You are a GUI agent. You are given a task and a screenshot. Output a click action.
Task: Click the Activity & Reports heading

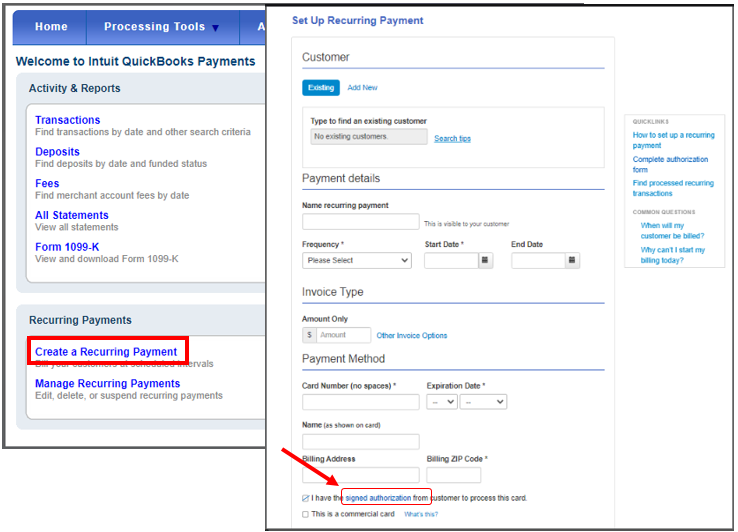tap(74, 88)
